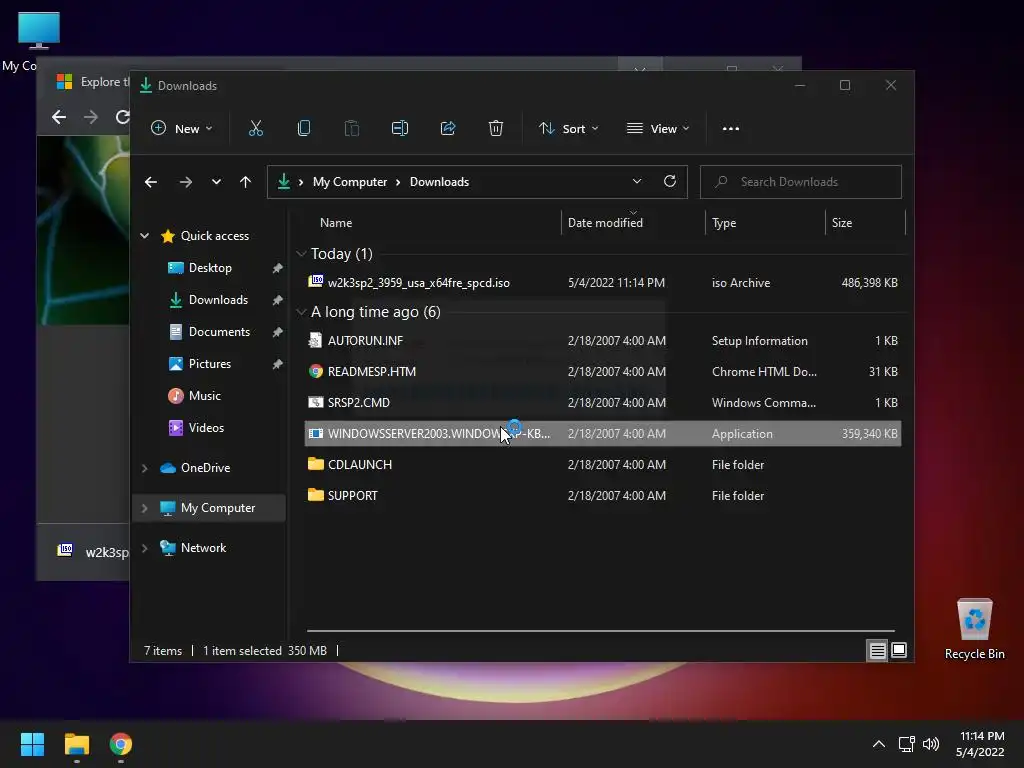The height and width of the screenshot is (768, 1024).
Task: Click the Share icon in toolbar
Action: pos(448,129)
